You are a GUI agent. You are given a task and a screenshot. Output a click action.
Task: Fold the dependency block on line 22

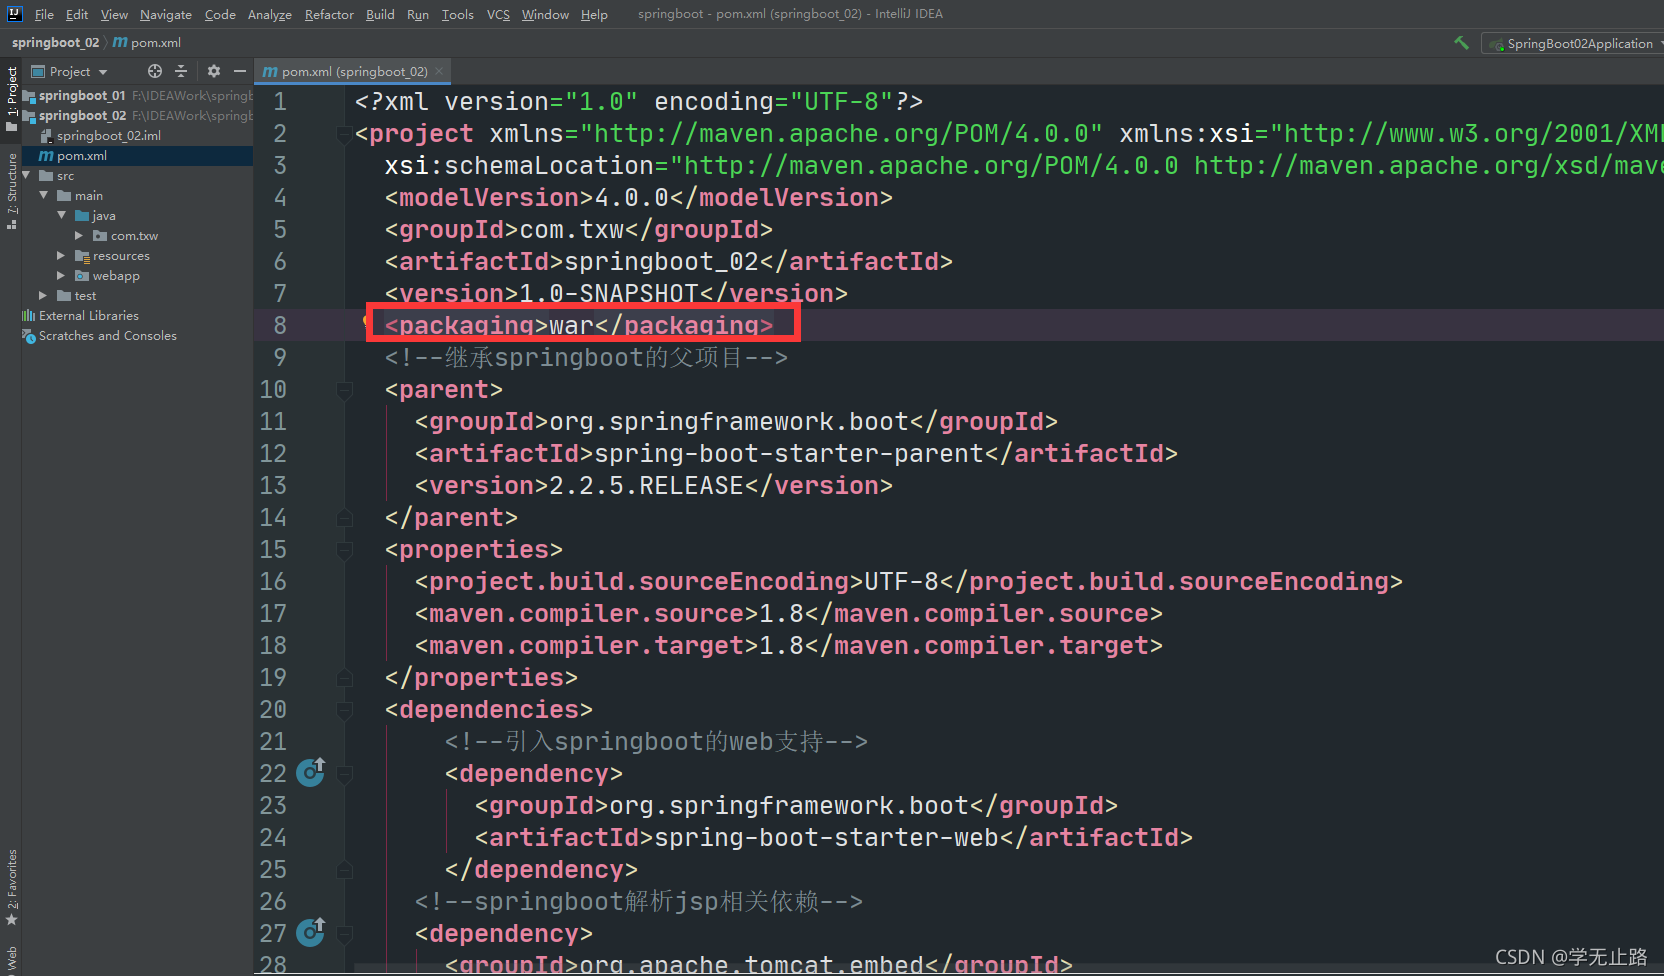(345, 773)
